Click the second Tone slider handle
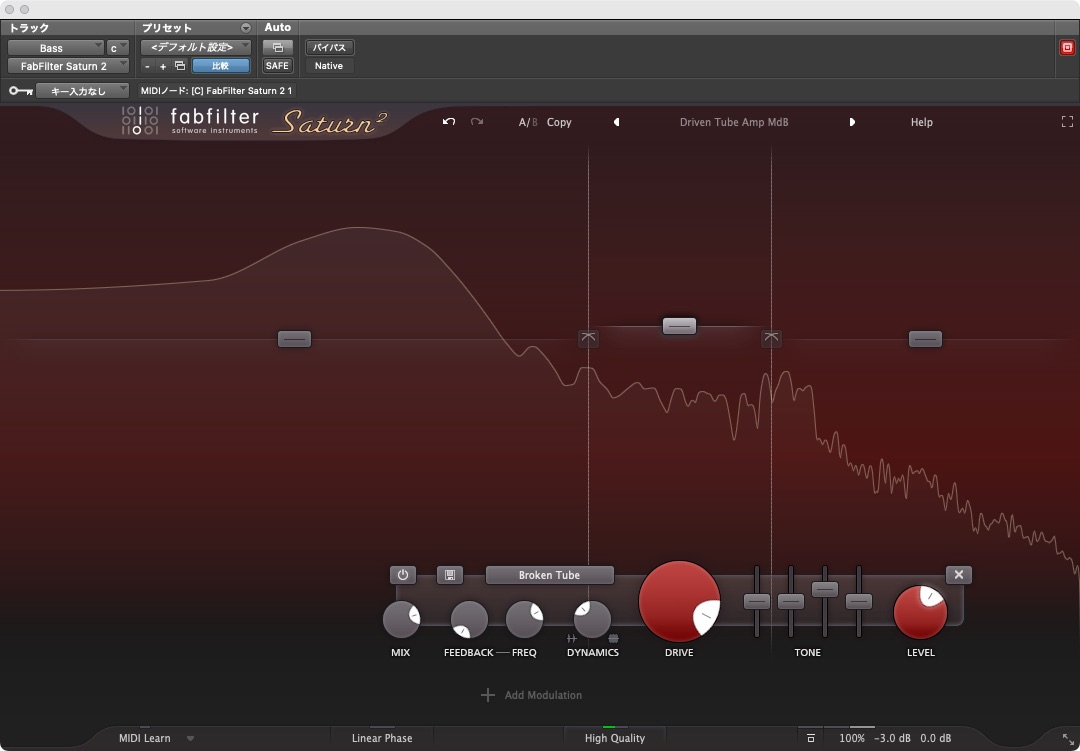Image resolution: width=1080 pixels, height=751 pixels. pos(791,601)
